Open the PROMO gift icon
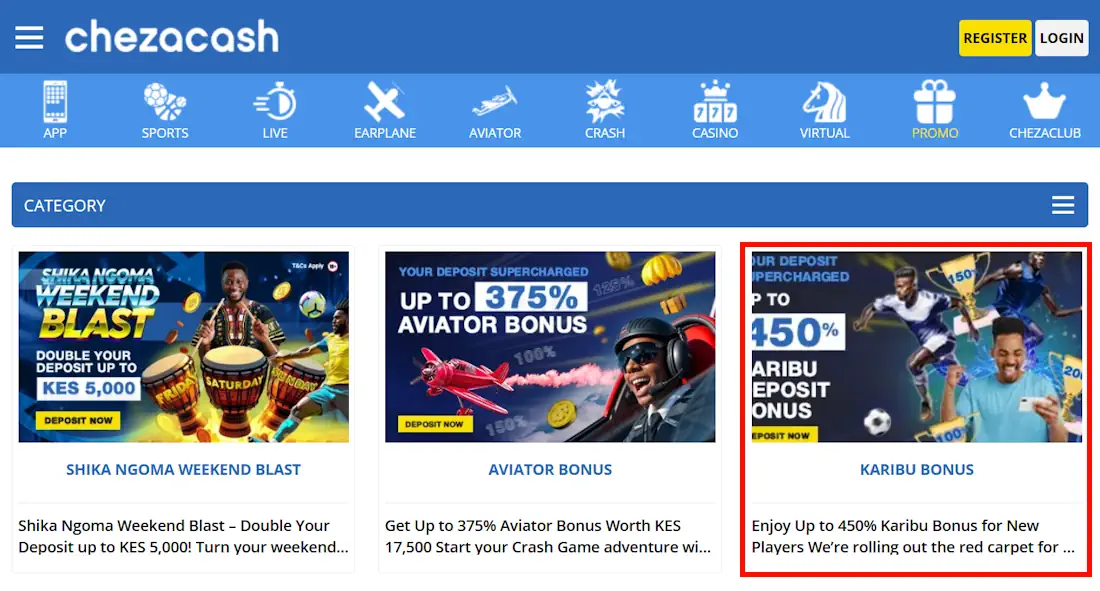The image size is (1100, 591). [934, 102]
